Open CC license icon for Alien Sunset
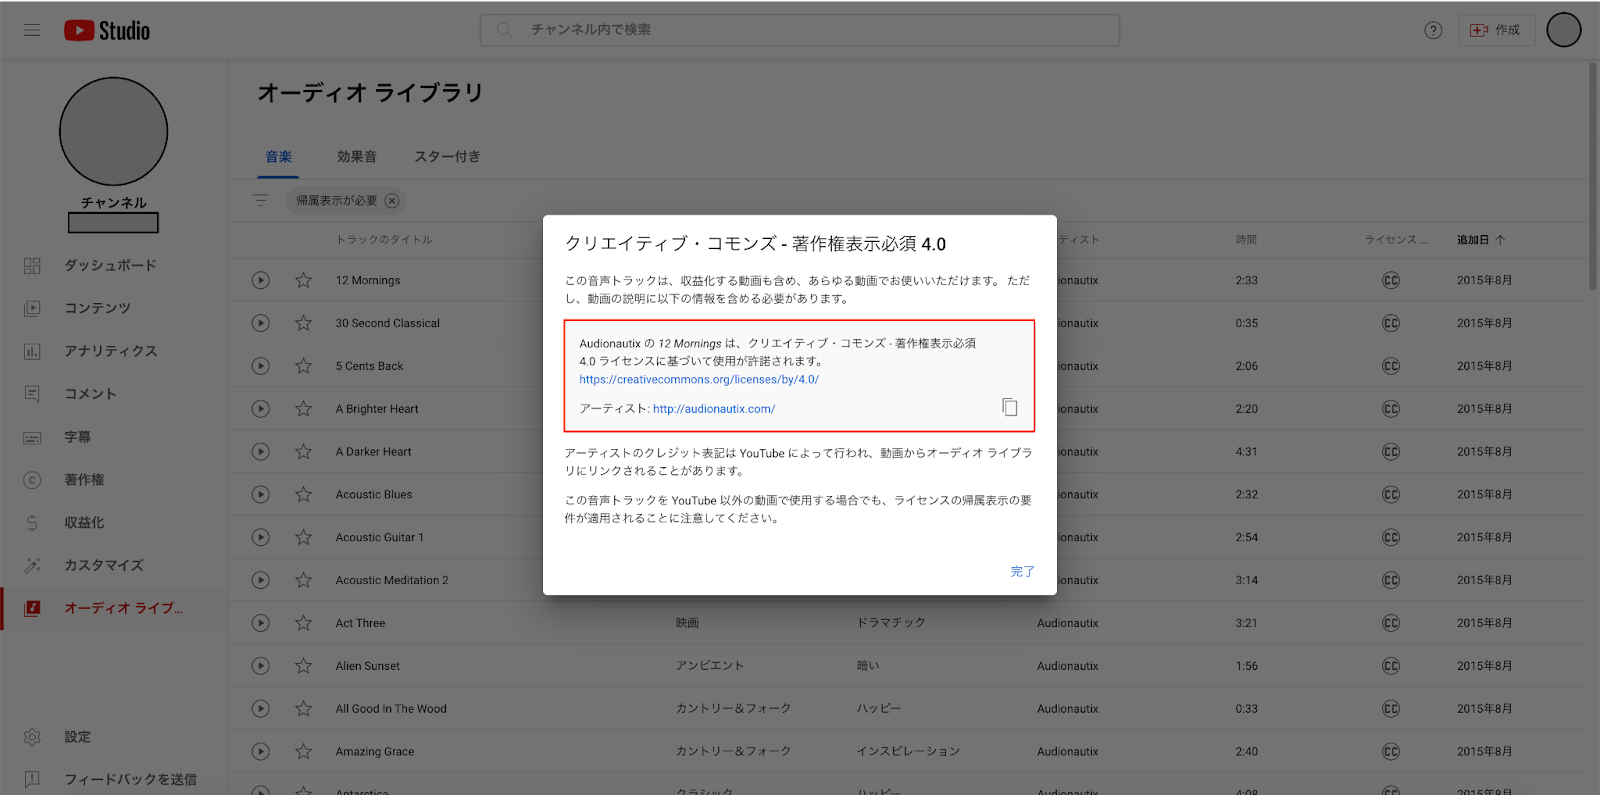1600x795 pixels. pyautogui.click(x=1390, y=666)
